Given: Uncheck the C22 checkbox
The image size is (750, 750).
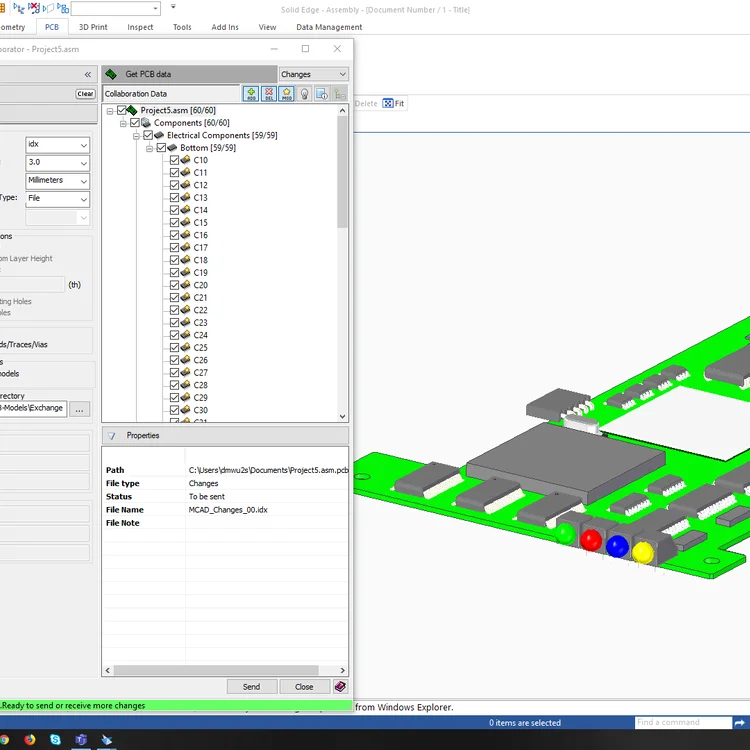Looking at the screenshot, I should point(175,310).
